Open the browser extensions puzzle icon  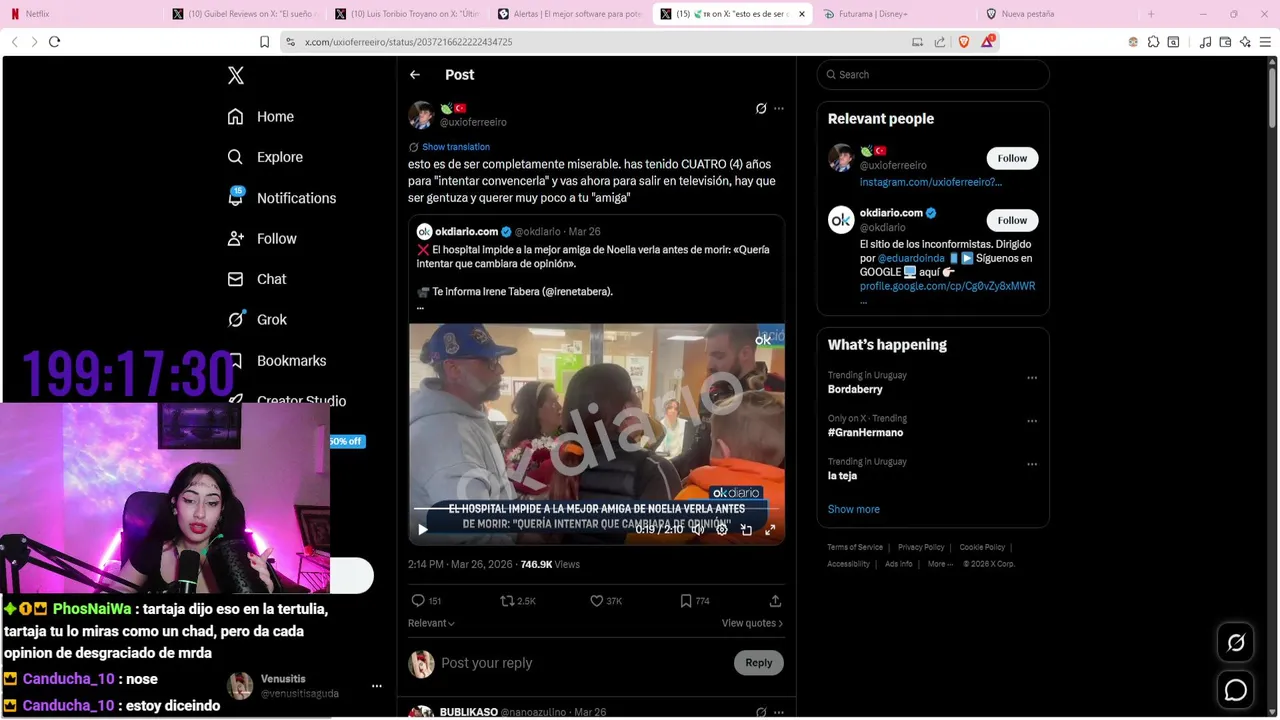pyautogui.click(x=1153, y=42)
